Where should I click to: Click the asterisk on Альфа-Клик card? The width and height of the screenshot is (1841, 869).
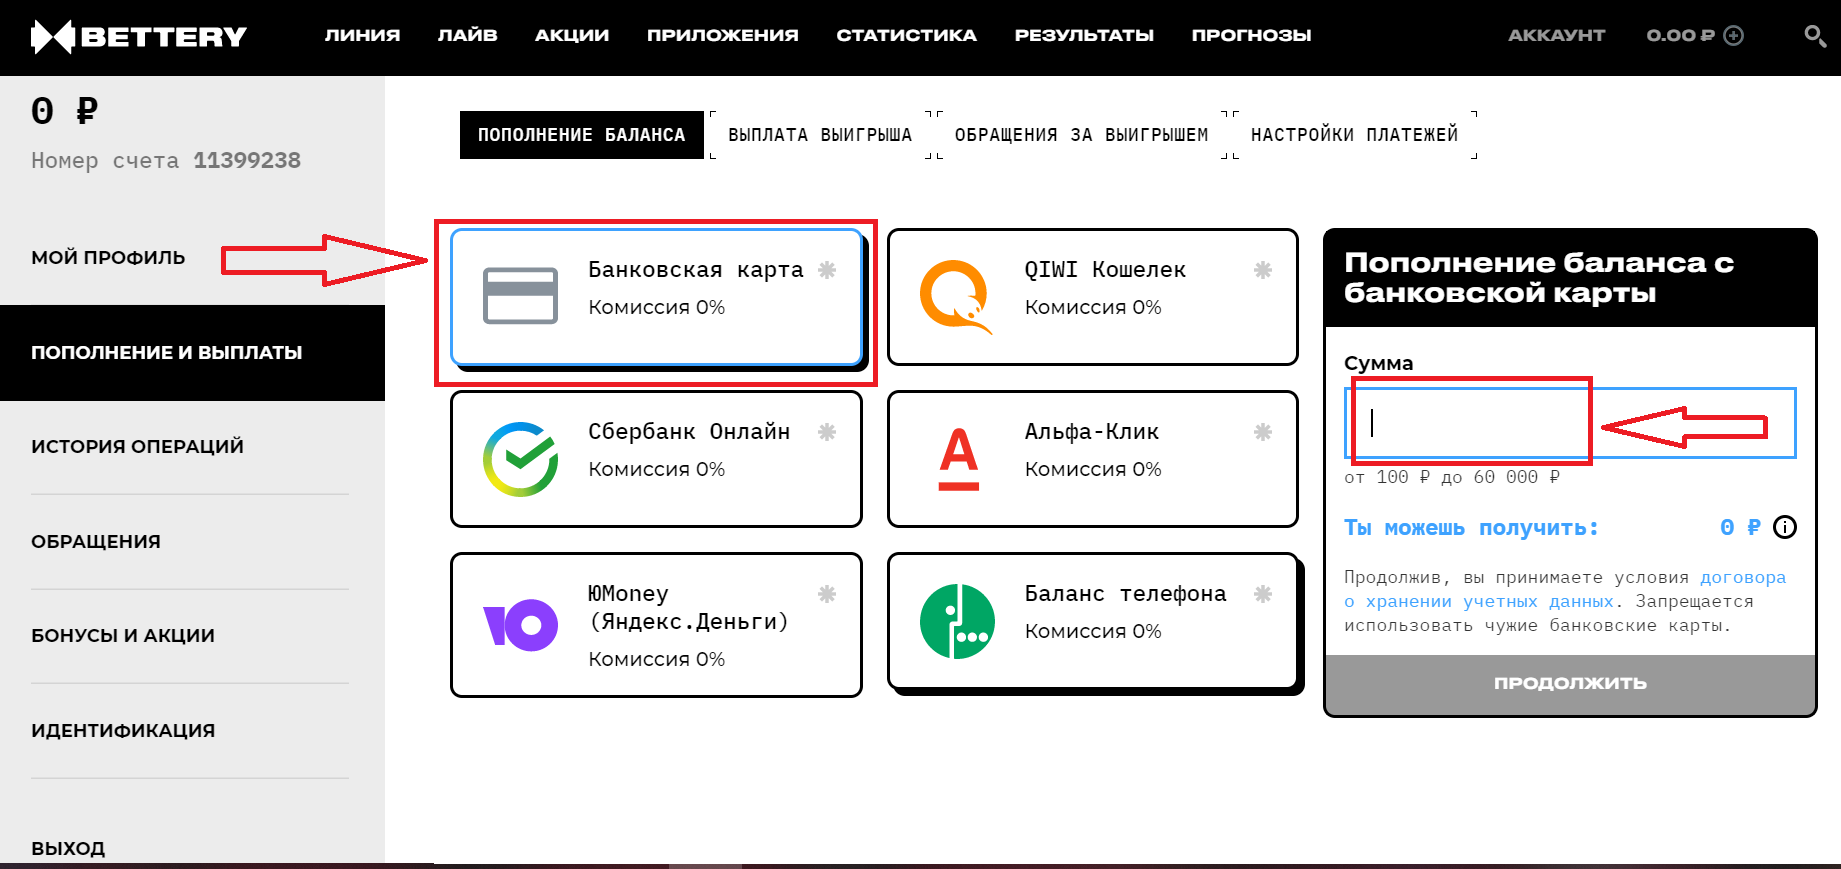[1263, 432]
